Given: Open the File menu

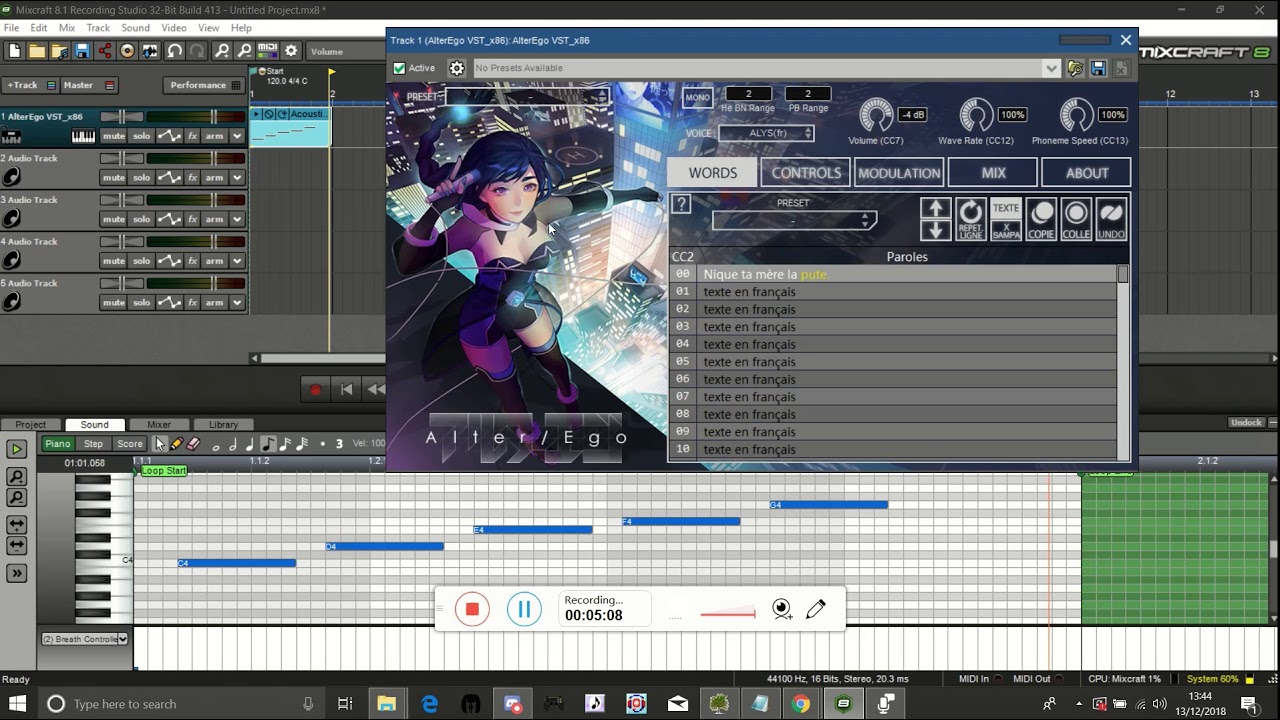Looking at the screenshot, I should (12, 28).
